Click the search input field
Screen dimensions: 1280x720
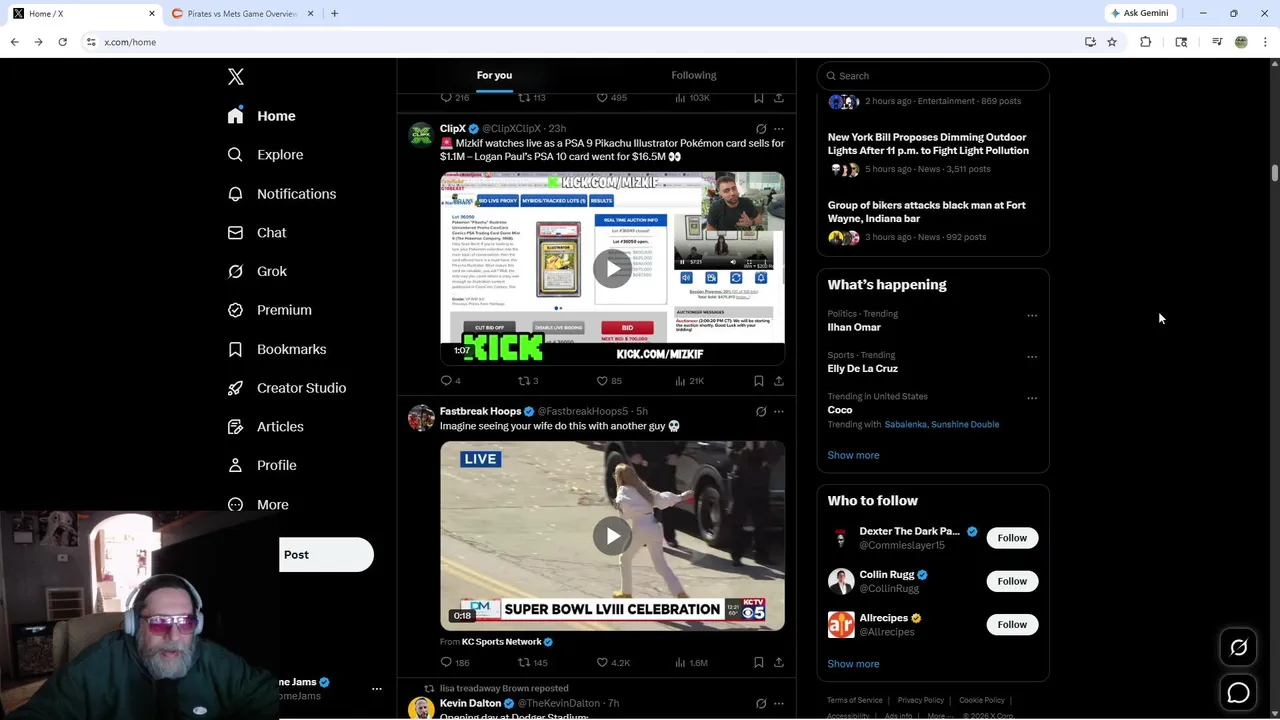(933, 76)
